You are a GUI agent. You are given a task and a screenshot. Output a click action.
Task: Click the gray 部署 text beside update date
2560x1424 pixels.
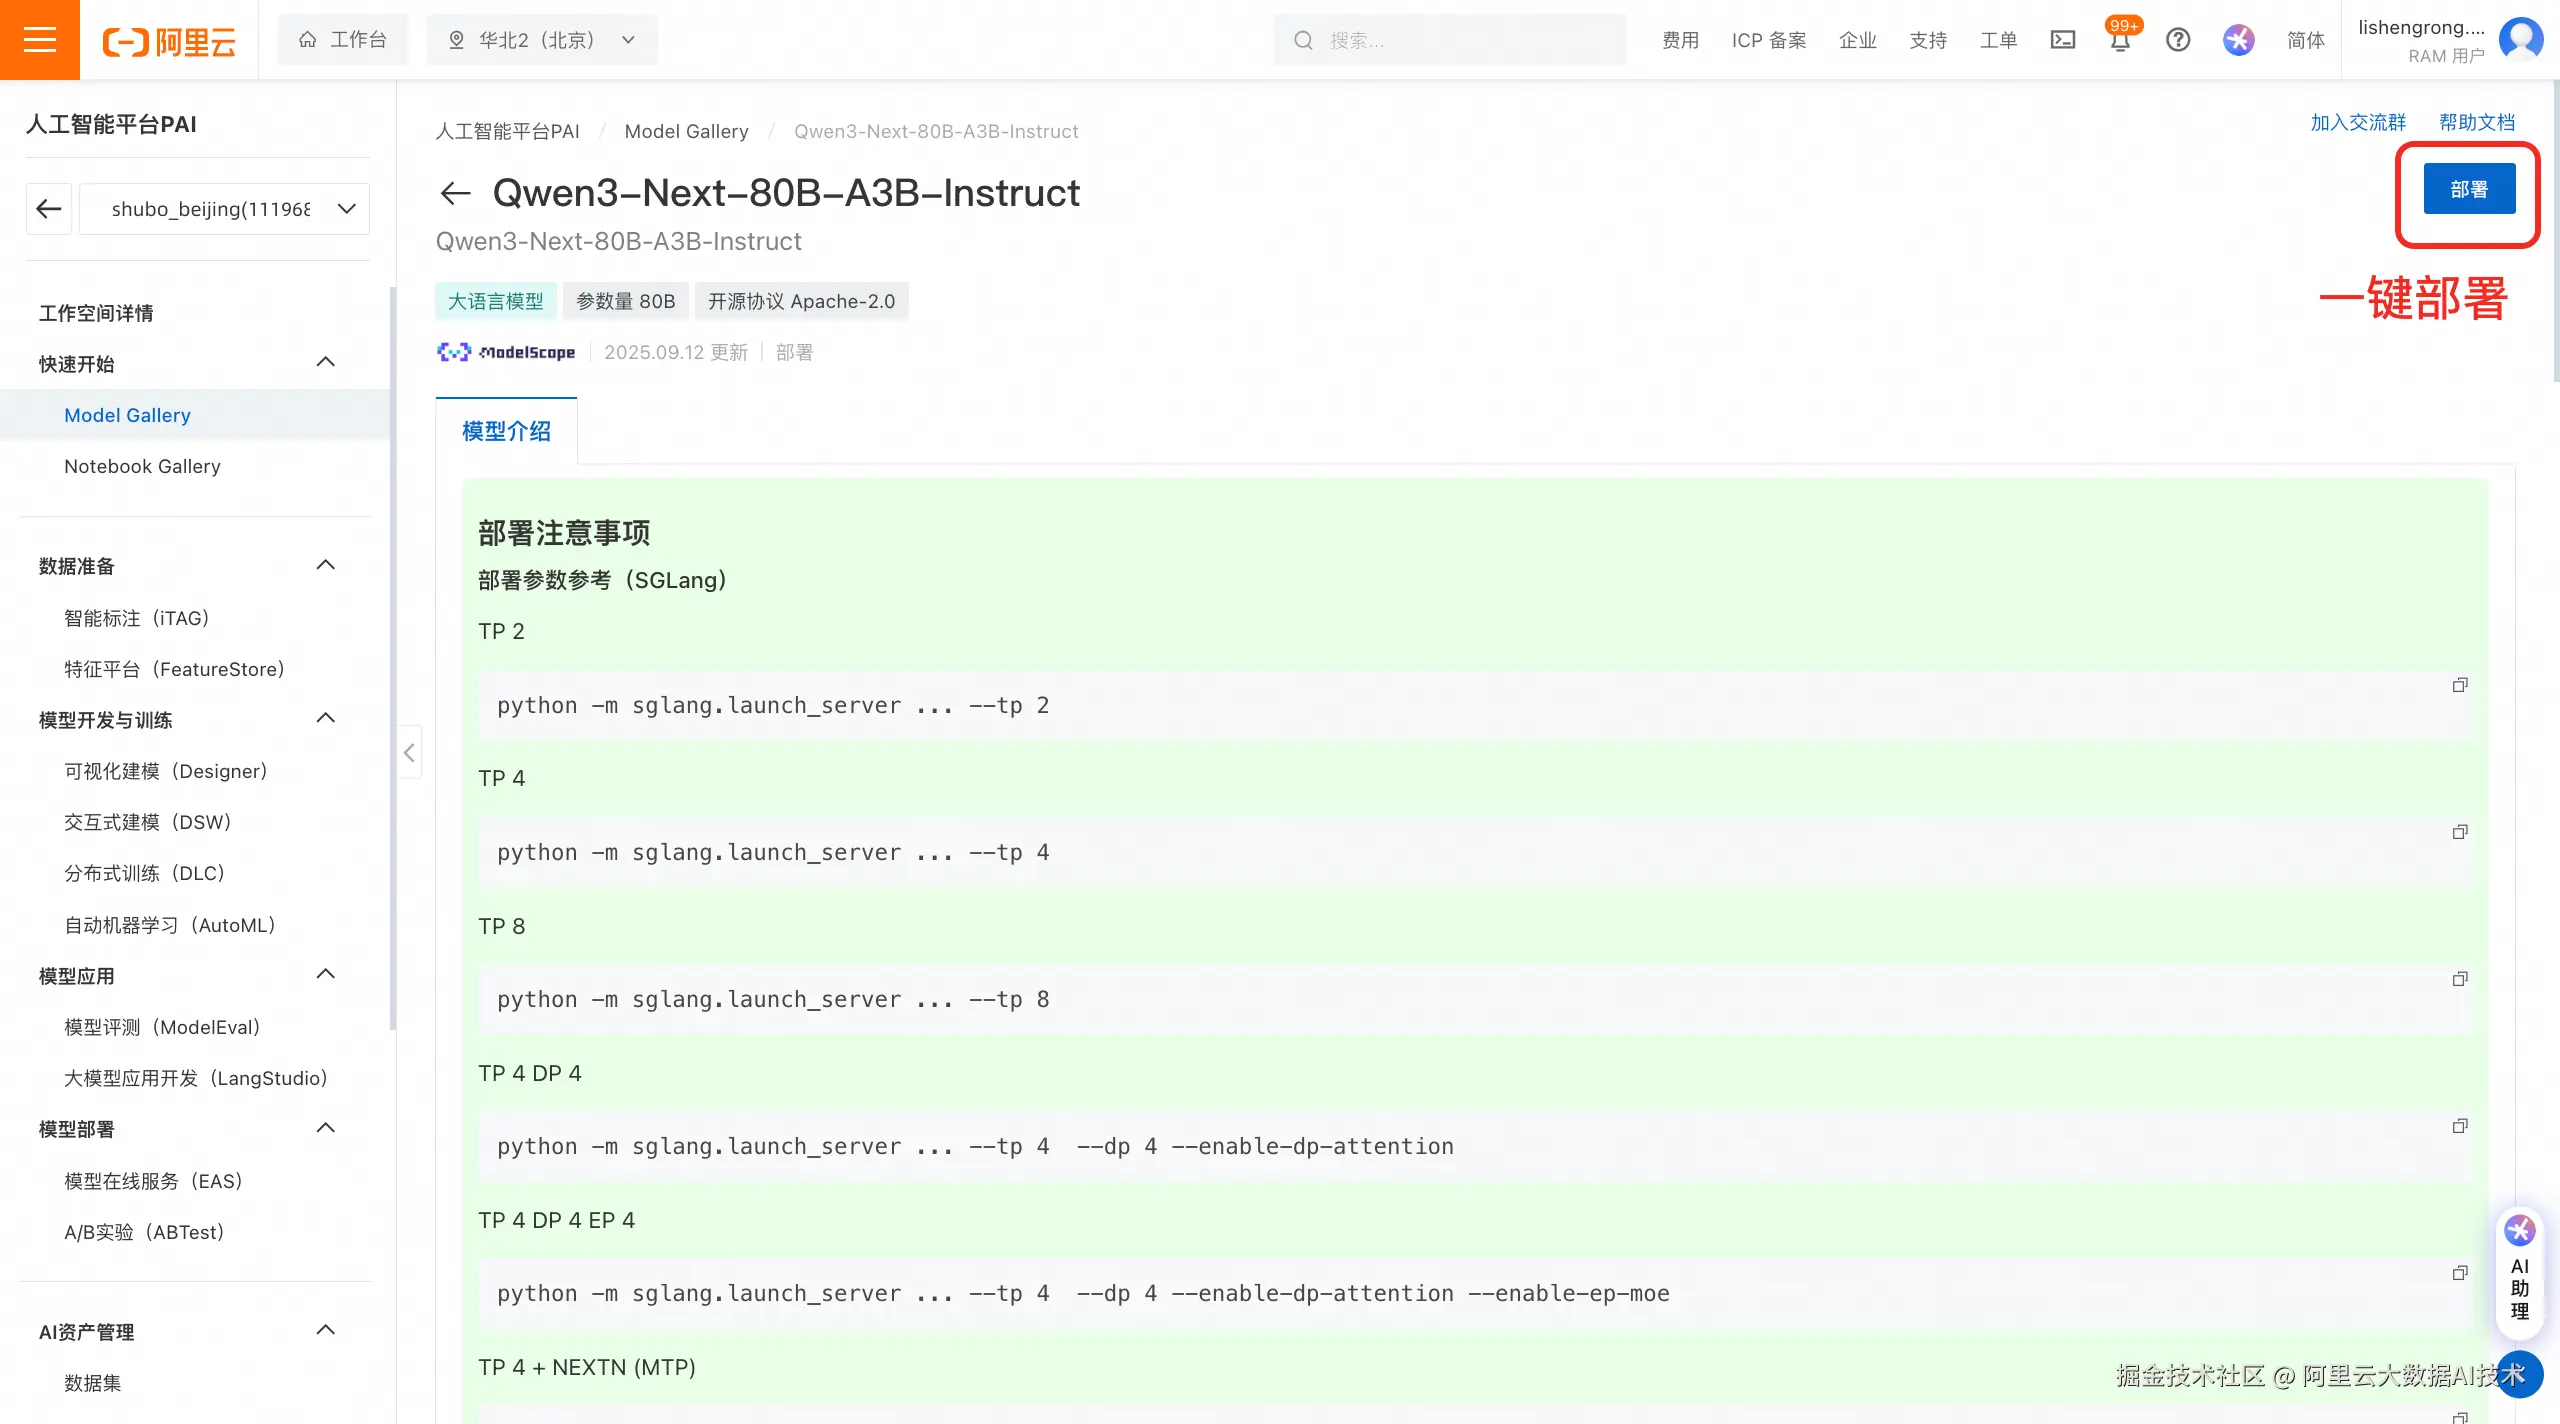click(x=794, y=352)
